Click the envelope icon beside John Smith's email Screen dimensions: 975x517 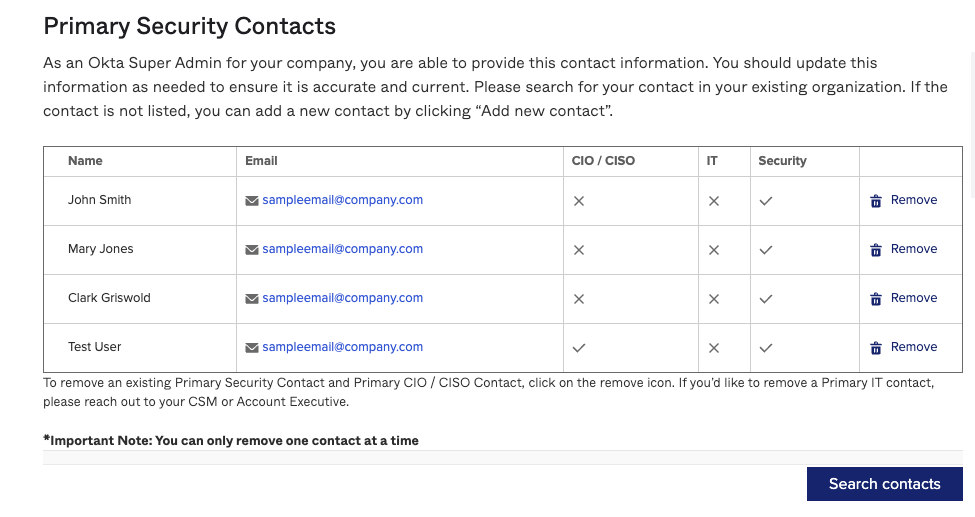[252, 201]
